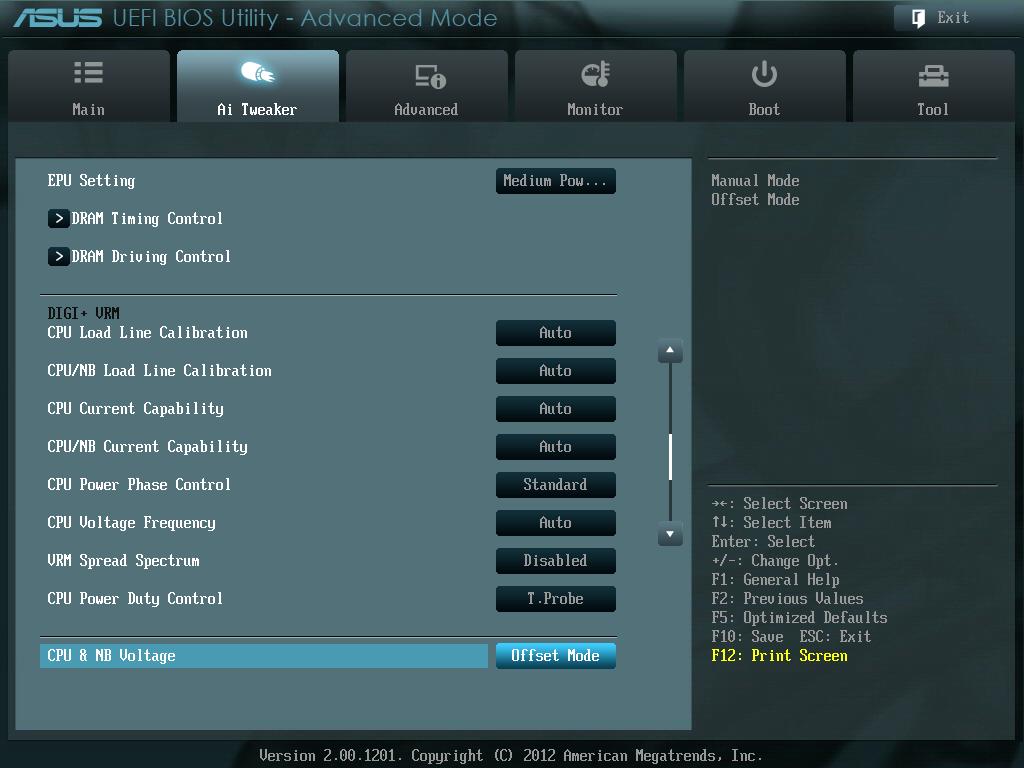Click F10: Save ESC: Exit hint
The image size is (1024, 768).
(792, 637)
